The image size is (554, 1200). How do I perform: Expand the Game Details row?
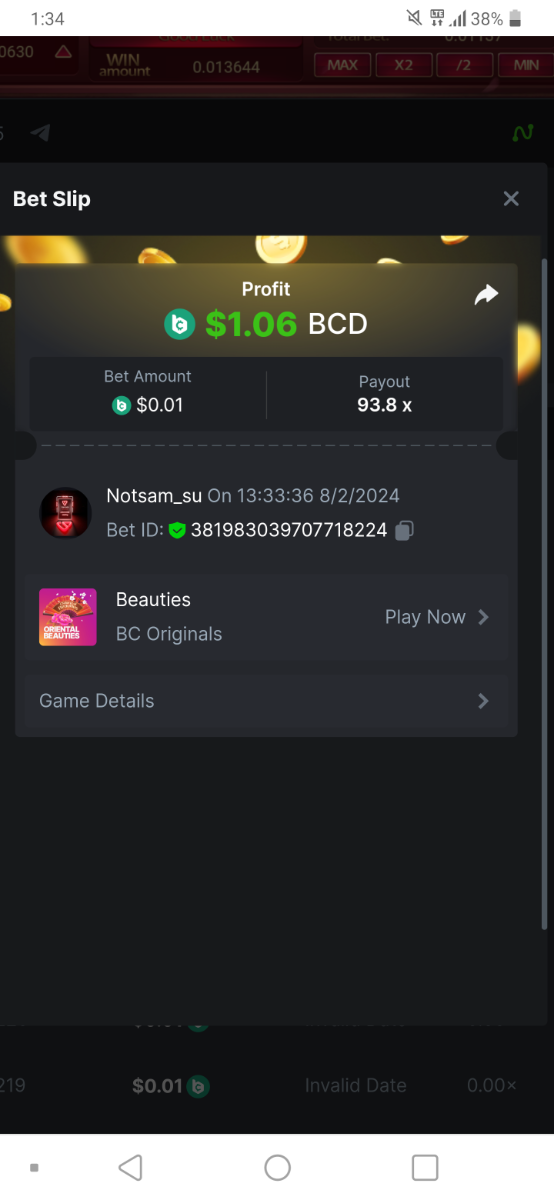pyautogui.click(x=266, y=701)
